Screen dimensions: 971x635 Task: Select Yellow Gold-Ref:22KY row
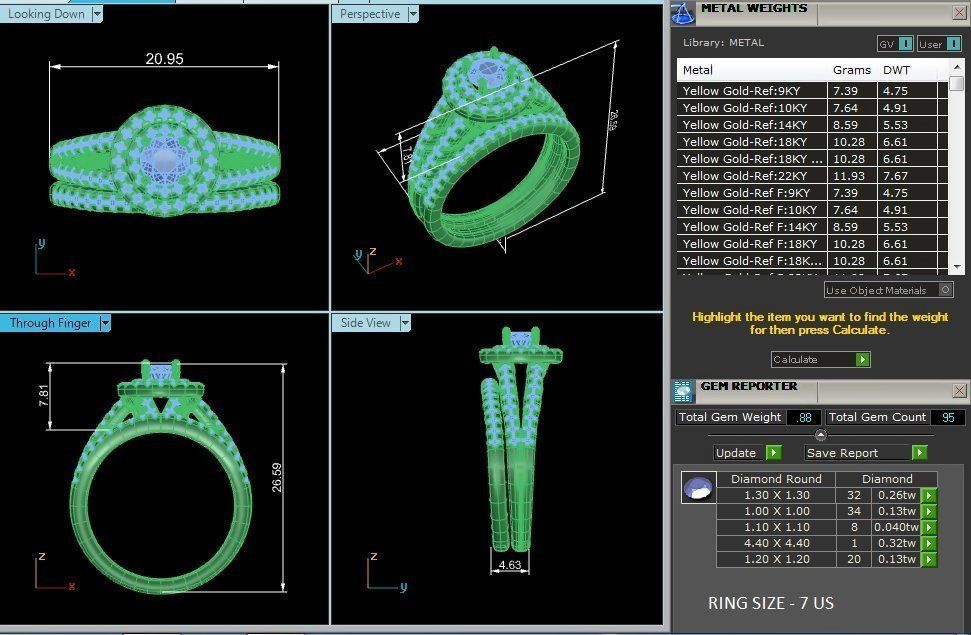[812, 176]
